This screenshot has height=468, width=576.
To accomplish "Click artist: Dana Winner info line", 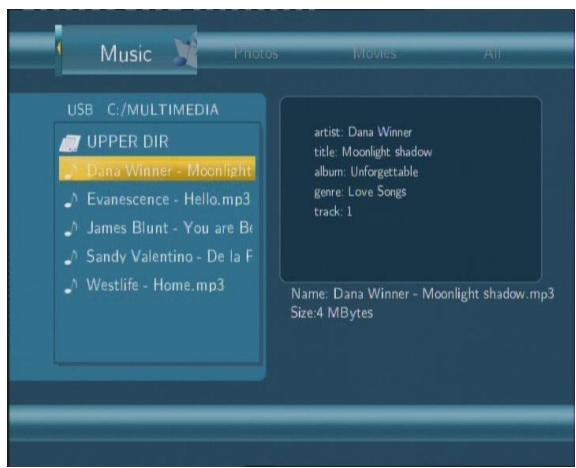I will (x=363, y=132).
